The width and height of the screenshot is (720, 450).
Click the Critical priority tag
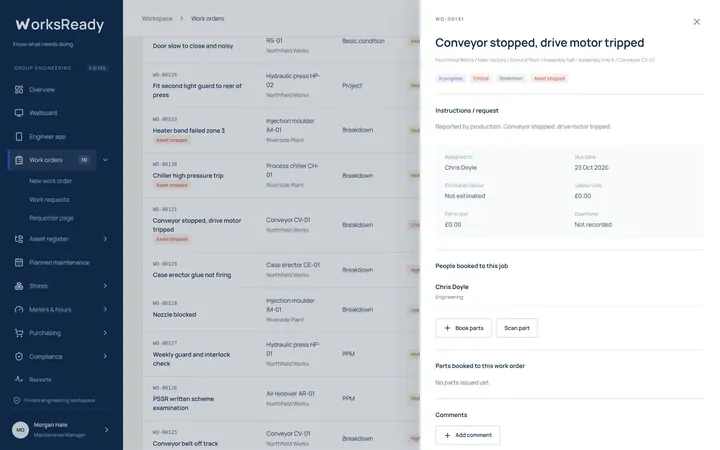tap(481, 79)
